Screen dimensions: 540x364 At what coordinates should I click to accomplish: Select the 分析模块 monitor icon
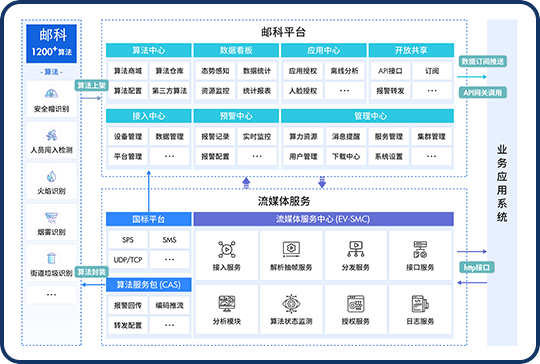pyautogui.click(x=227, y=303)
